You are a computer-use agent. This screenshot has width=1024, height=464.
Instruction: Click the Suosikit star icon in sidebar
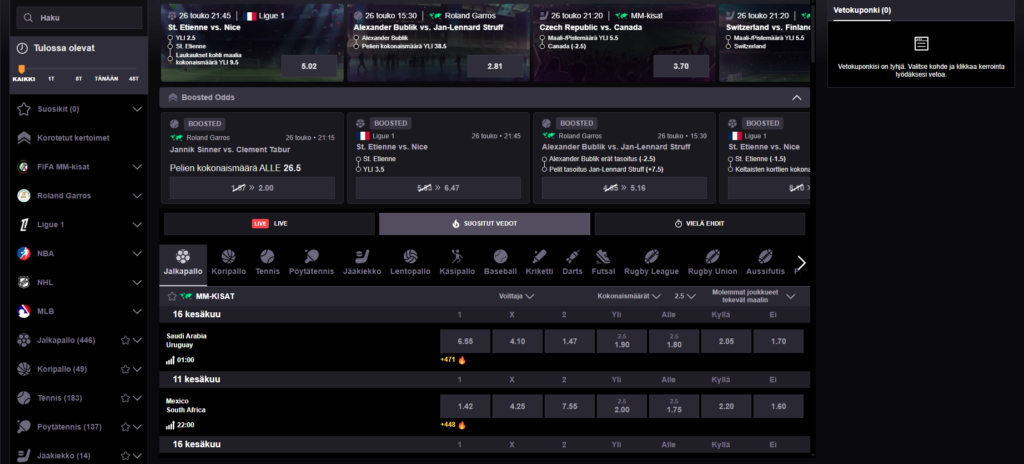pos(24,109)
